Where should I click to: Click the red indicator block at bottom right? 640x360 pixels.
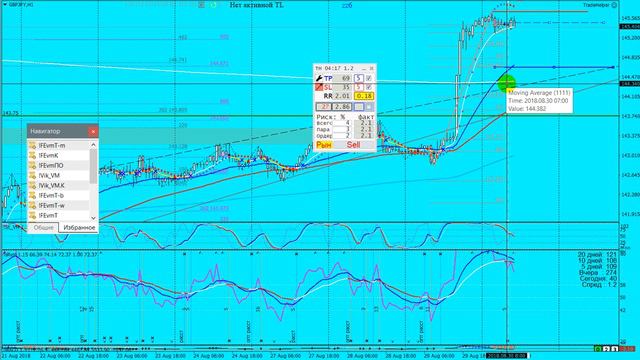click(x=627, y=349)
